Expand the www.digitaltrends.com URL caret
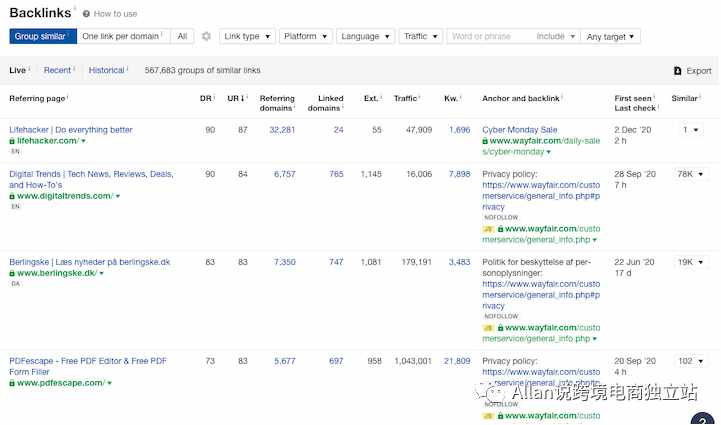Viewport: 721px width, 425px height. [118, 196]
